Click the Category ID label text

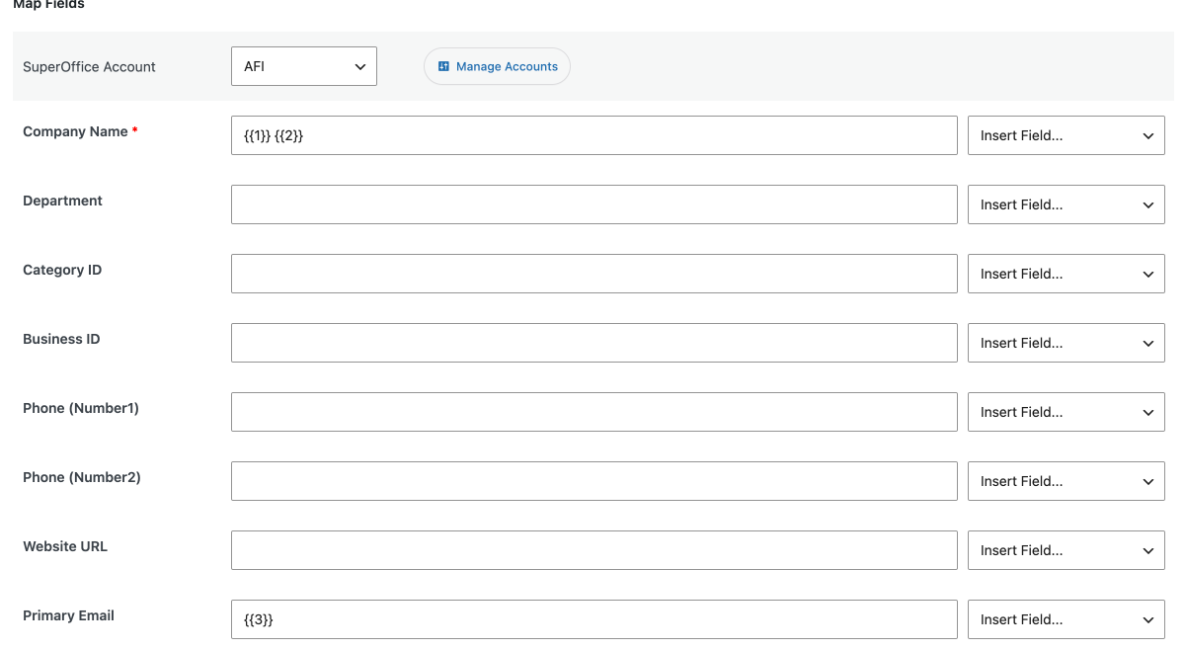(62, 270)
